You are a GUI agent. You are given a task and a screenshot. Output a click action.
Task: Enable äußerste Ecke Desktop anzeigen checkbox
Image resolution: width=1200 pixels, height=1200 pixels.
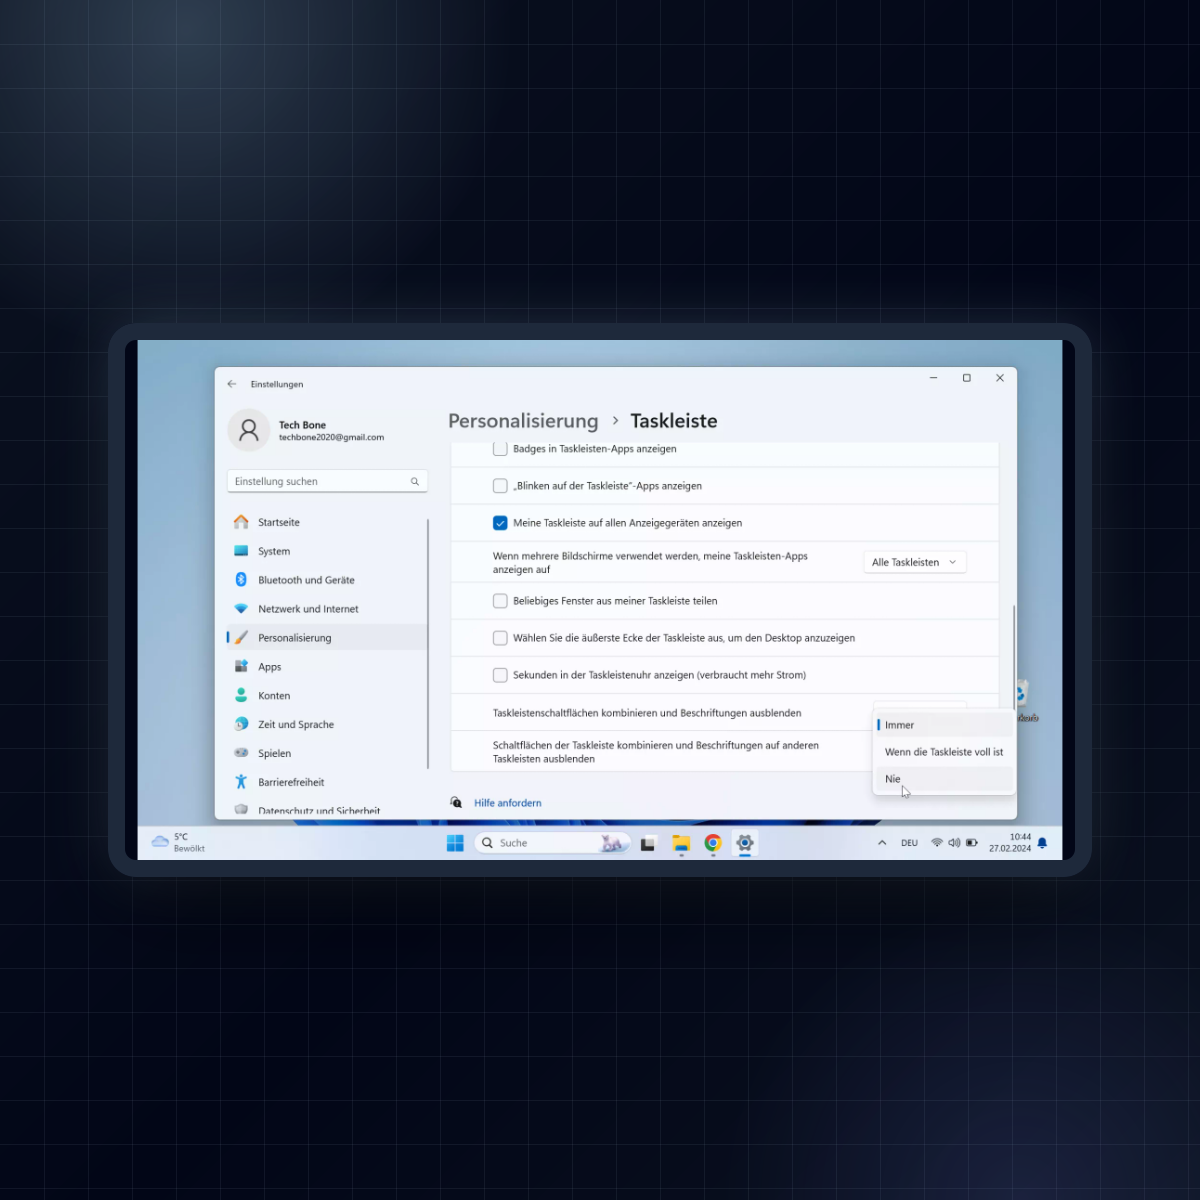pyautogui.click(x=500, y=638)
